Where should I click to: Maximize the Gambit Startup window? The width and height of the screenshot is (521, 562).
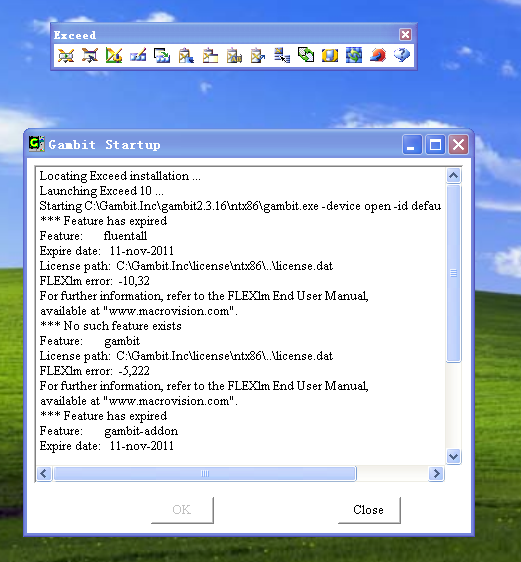pos(435,145)
